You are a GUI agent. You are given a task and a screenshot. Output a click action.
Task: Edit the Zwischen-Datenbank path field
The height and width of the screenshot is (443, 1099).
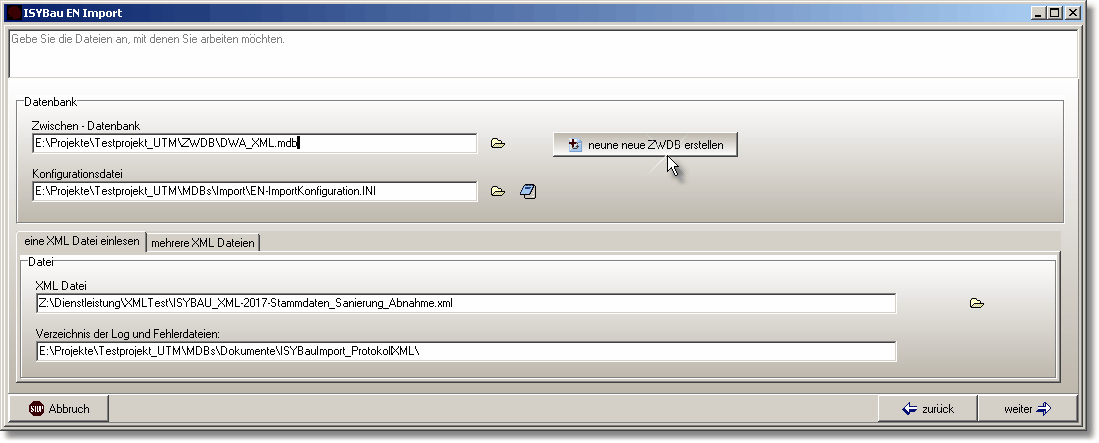[254, 144]
